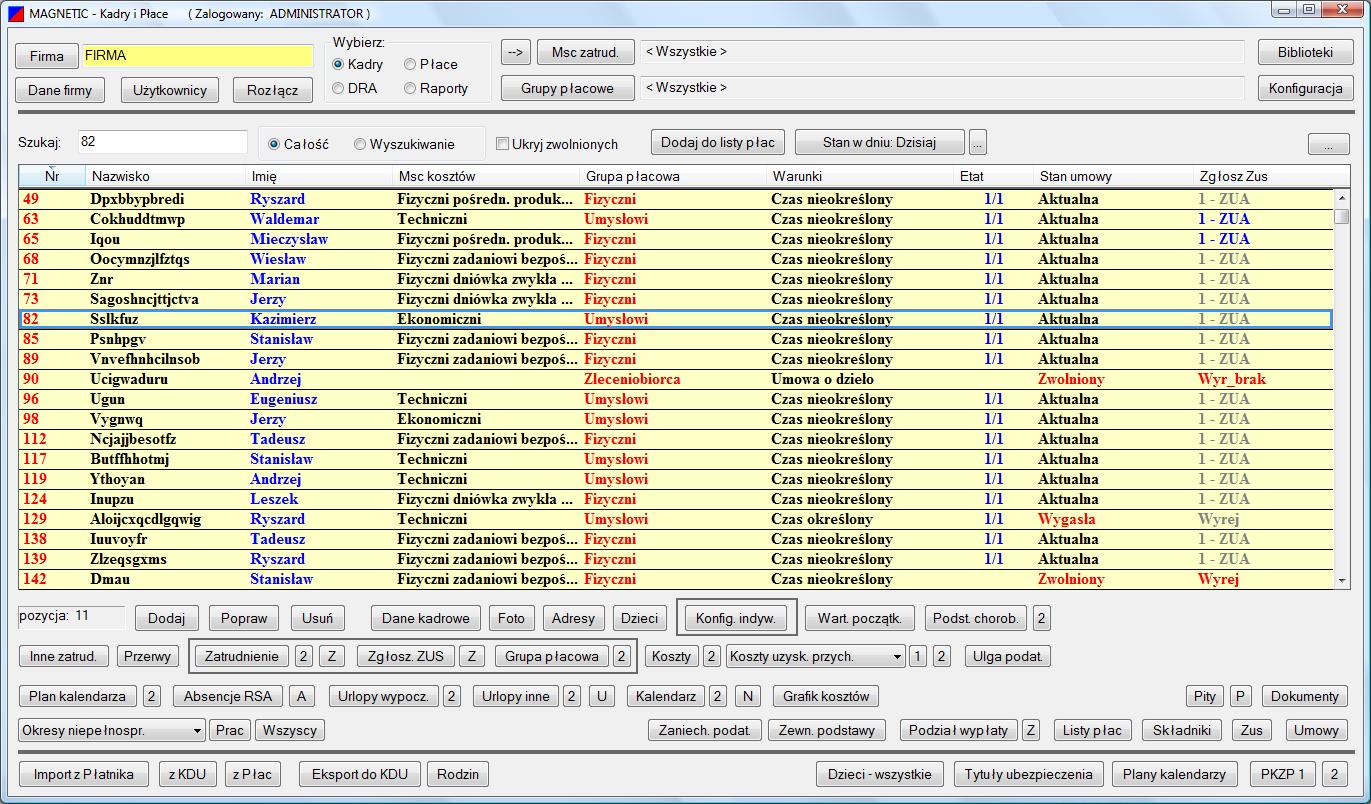Open Listy płac

[x=1092, y=731]
